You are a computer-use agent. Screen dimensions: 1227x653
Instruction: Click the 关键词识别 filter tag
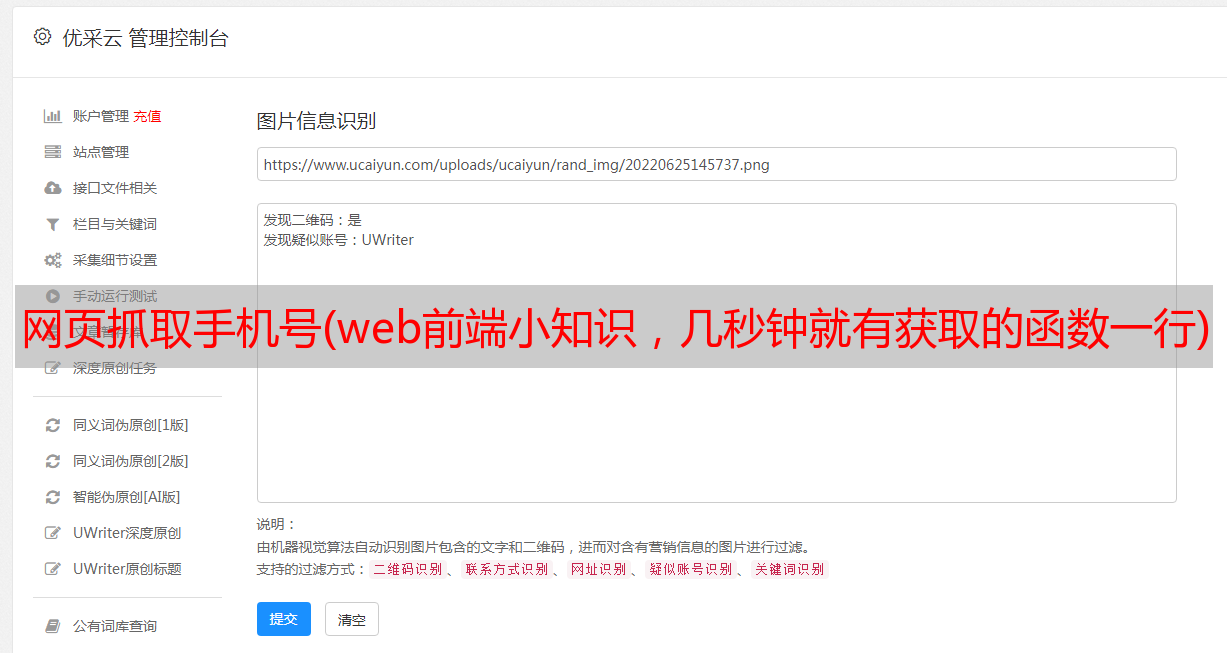[x=790, y=569]
